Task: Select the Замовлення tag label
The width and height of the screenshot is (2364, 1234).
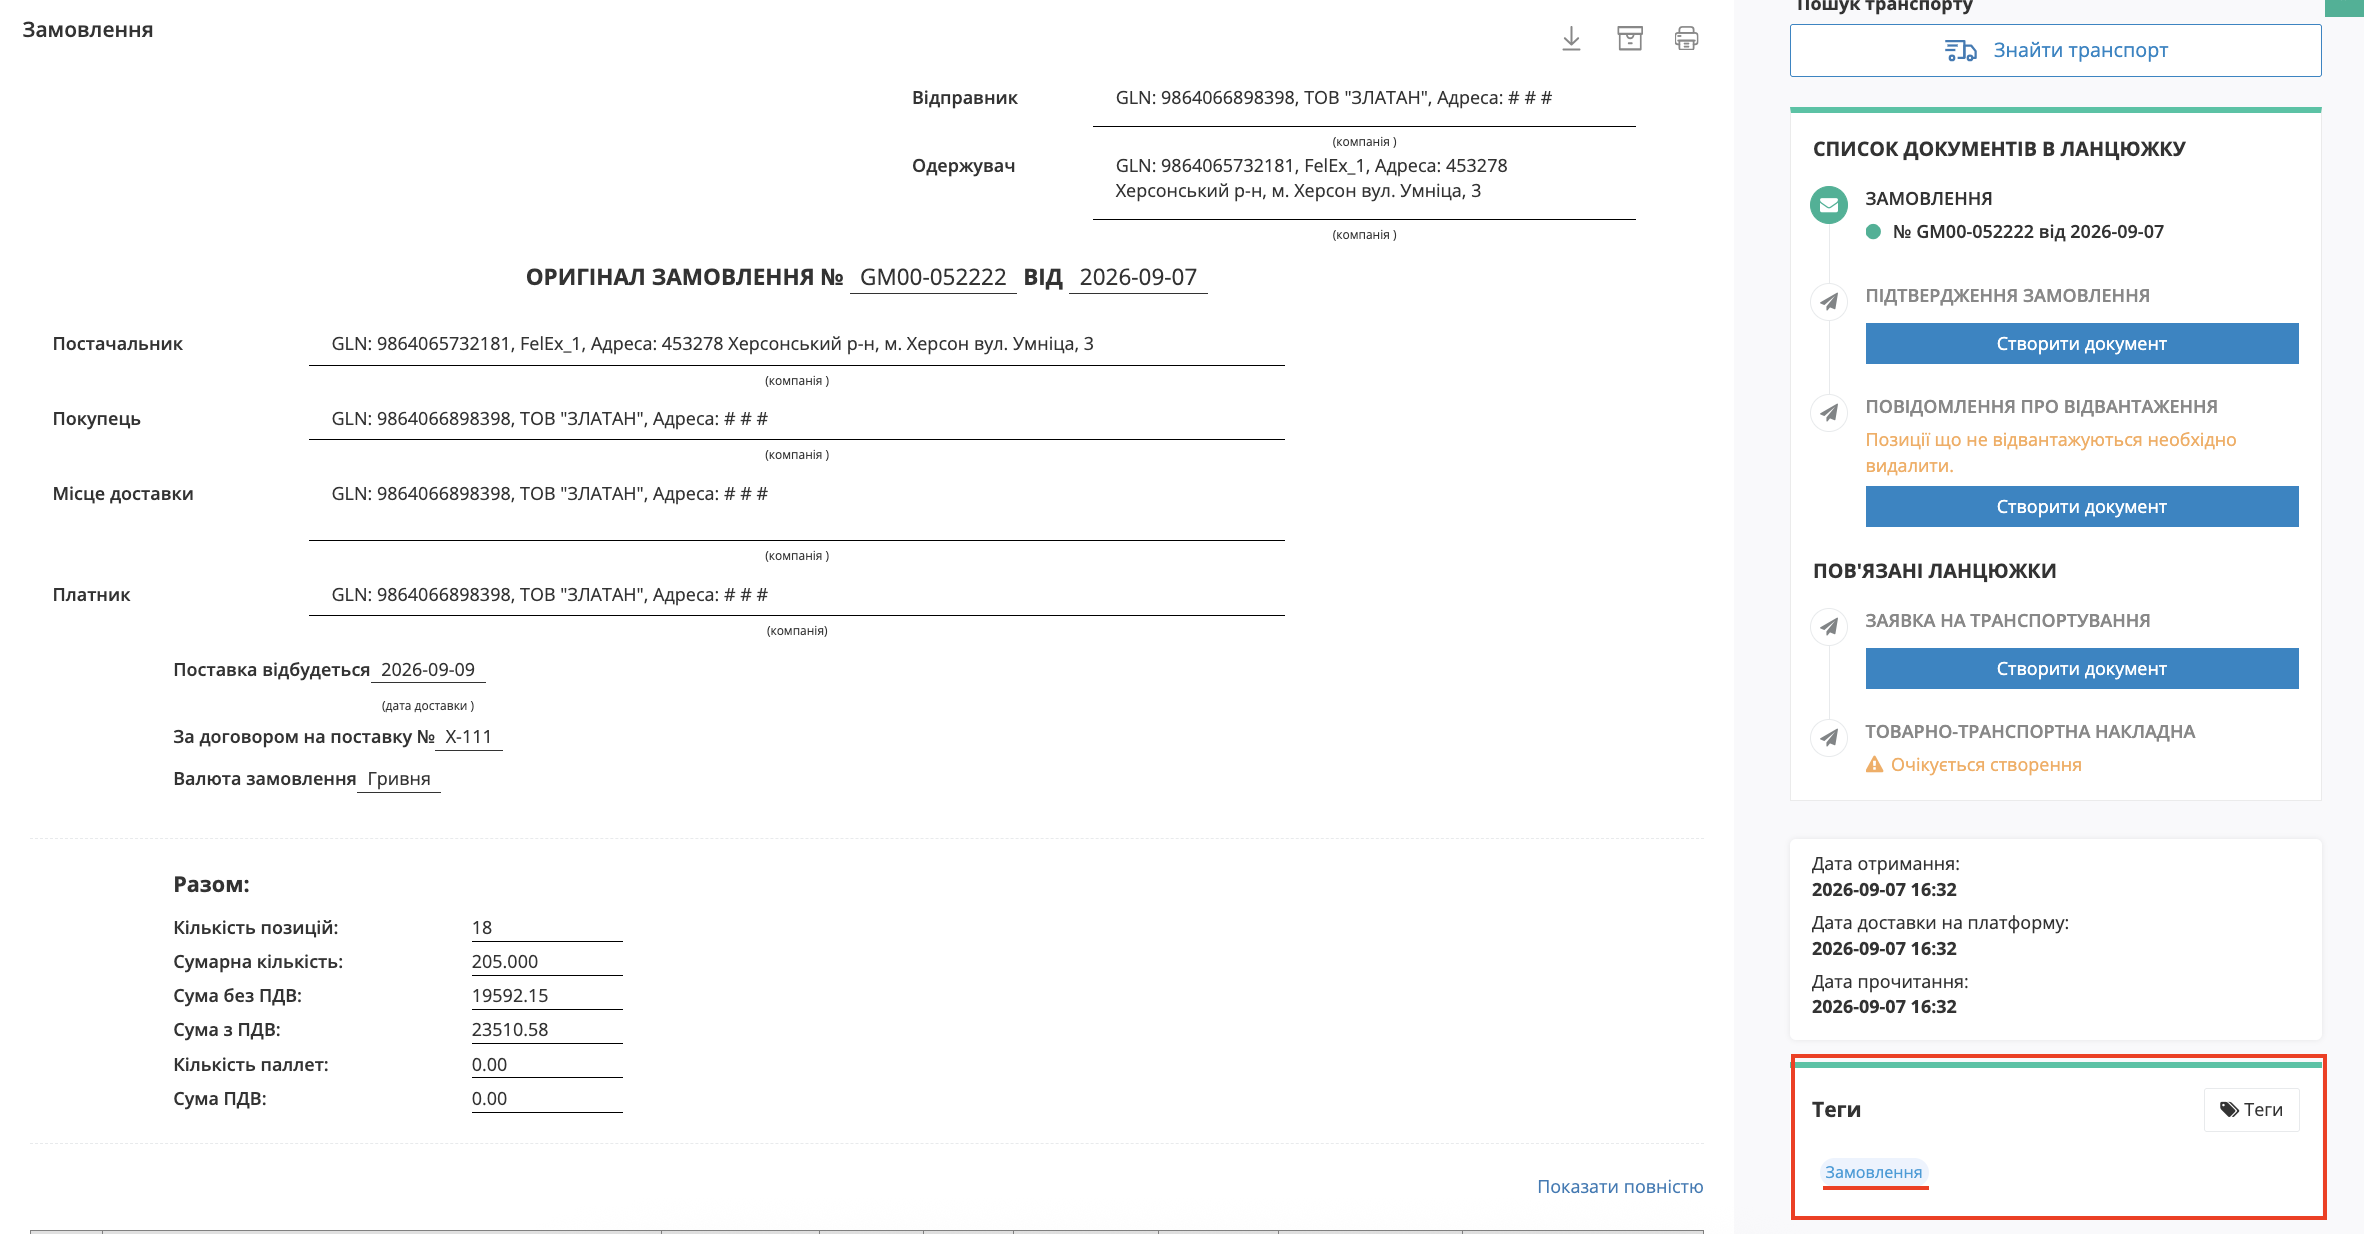Action: (1873, 1172)
